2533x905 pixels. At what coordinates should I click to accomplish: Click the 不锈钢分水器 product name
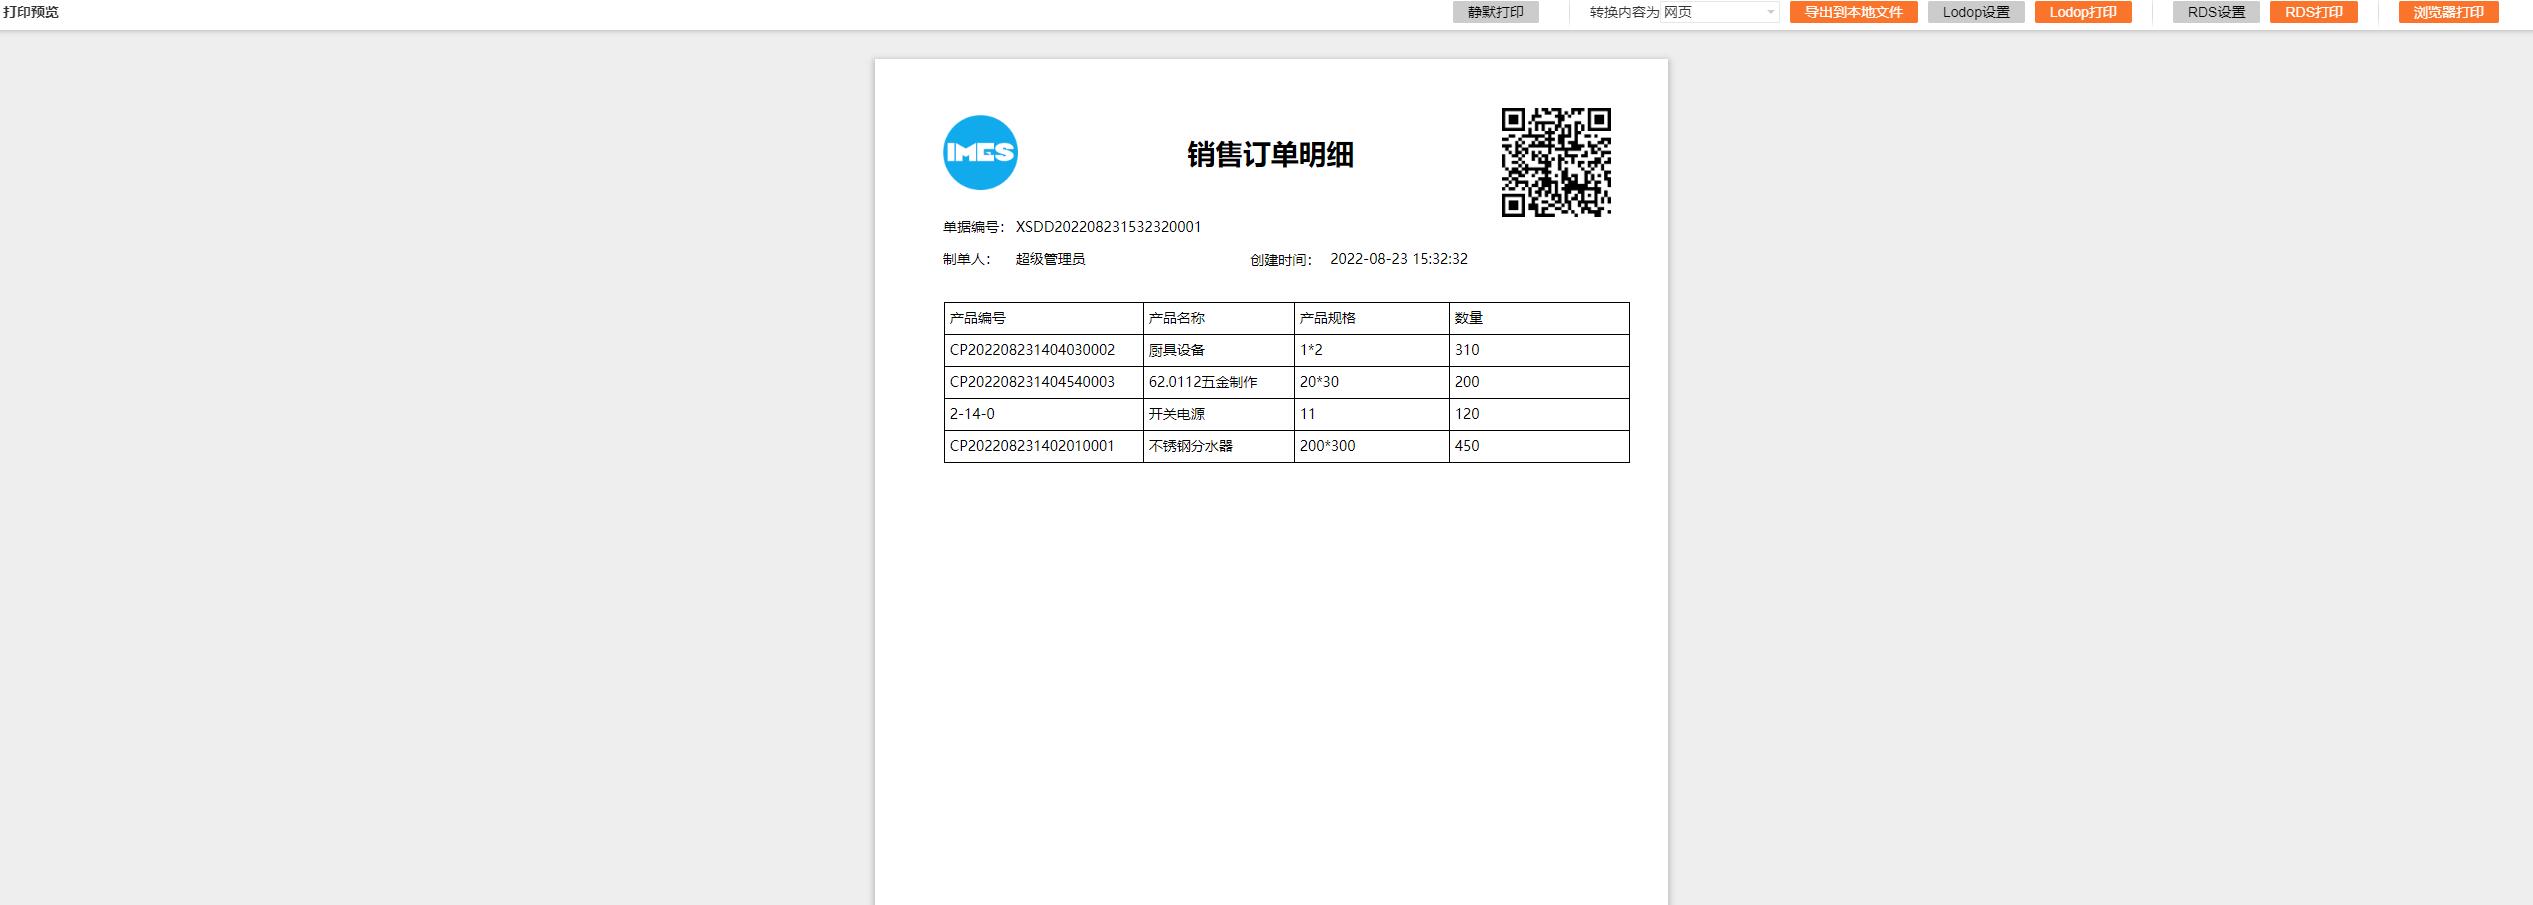(1218, 446)
